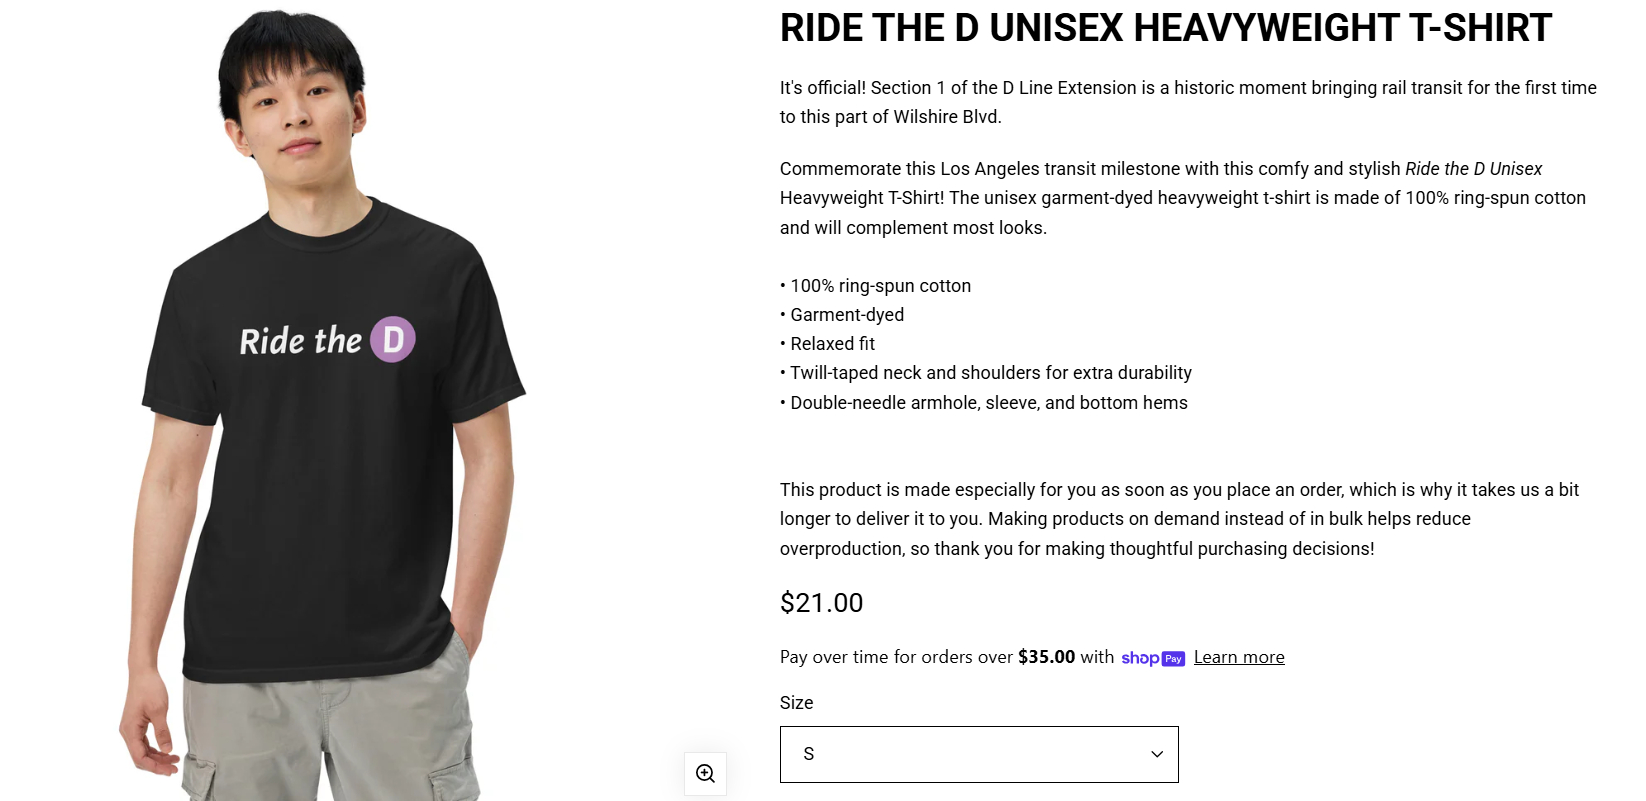Click the 'This product is made especially' paragraph
The image size is (1646, 801).
point(1180,519)
